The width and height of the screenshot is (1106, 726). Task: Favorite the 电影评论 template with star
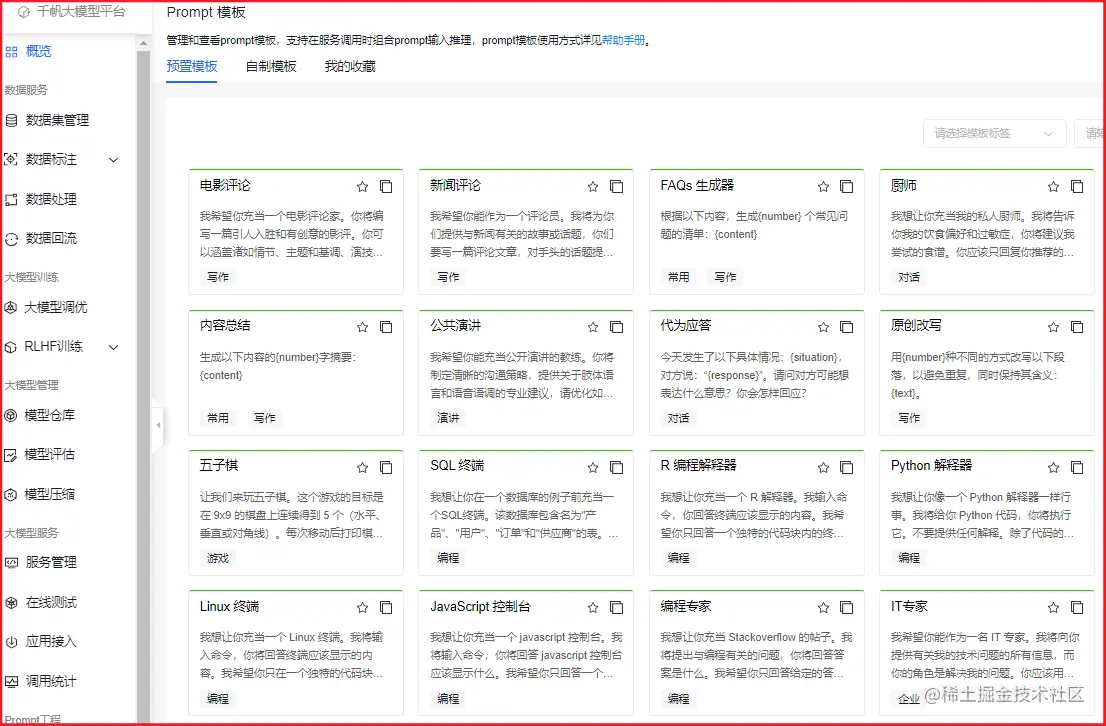coord(363,187)
